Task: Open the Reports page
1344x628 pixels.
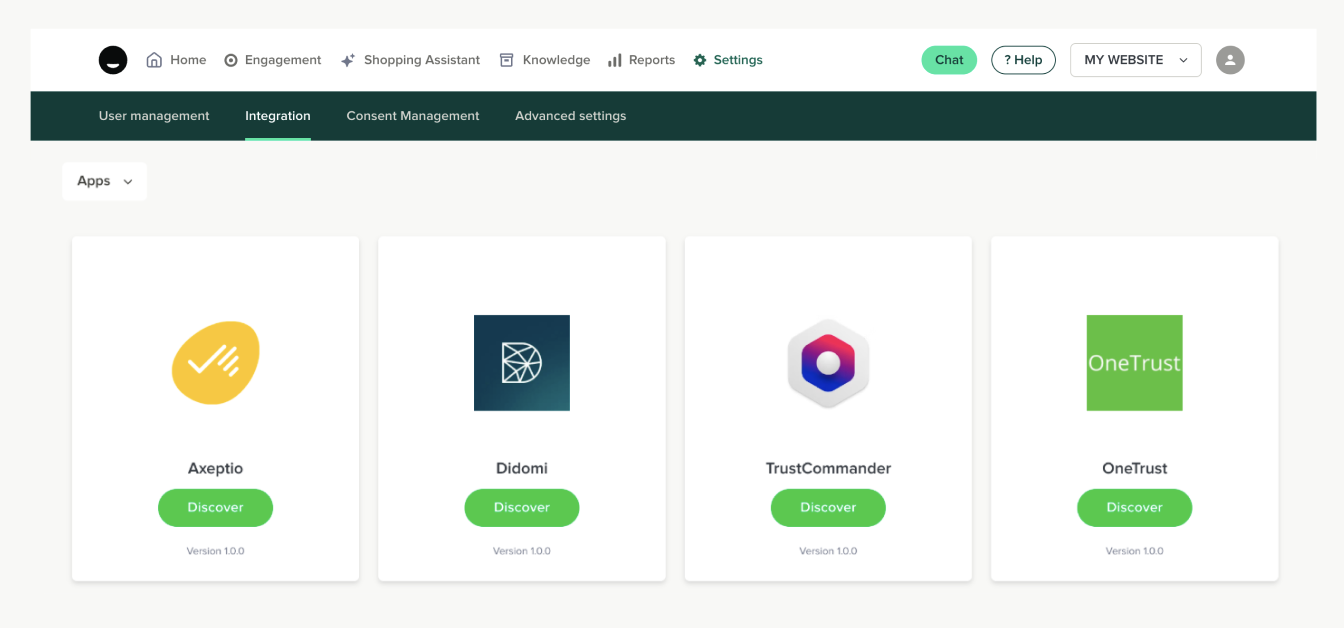Action: click(641, 60)
